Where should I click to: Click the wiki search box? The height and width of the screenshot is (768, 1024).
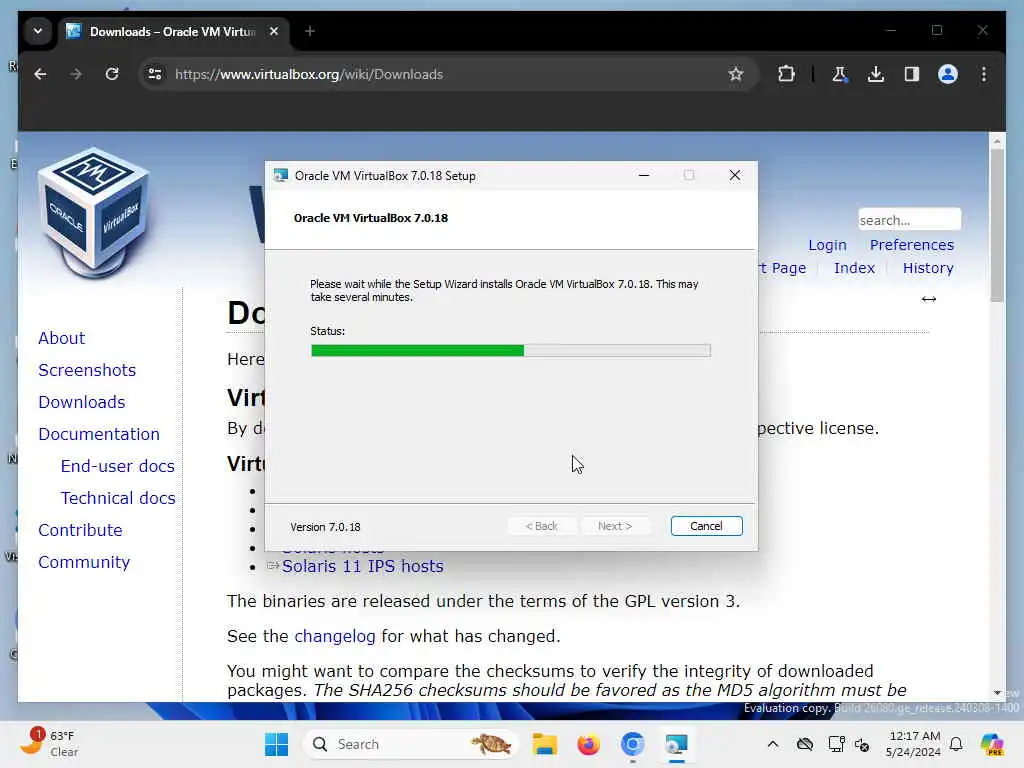(x=909, y=220)
